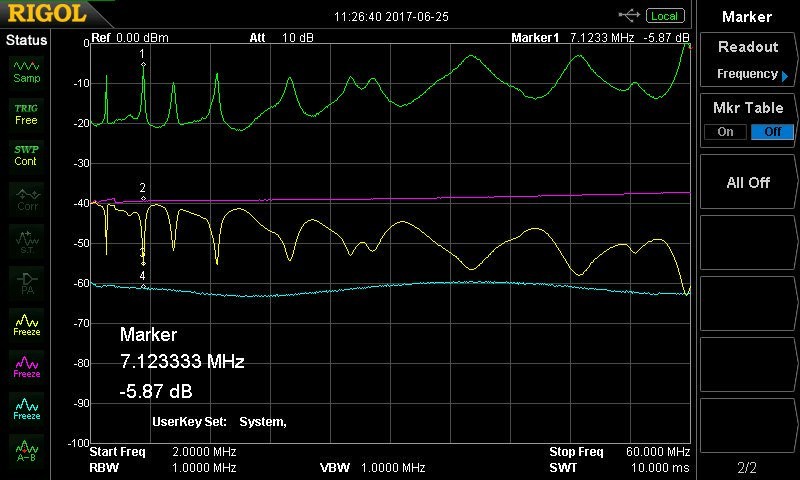Click the grayed-out Corr status icon
Image resolution: width=800 pixels, height=480 pixels.
27,198
